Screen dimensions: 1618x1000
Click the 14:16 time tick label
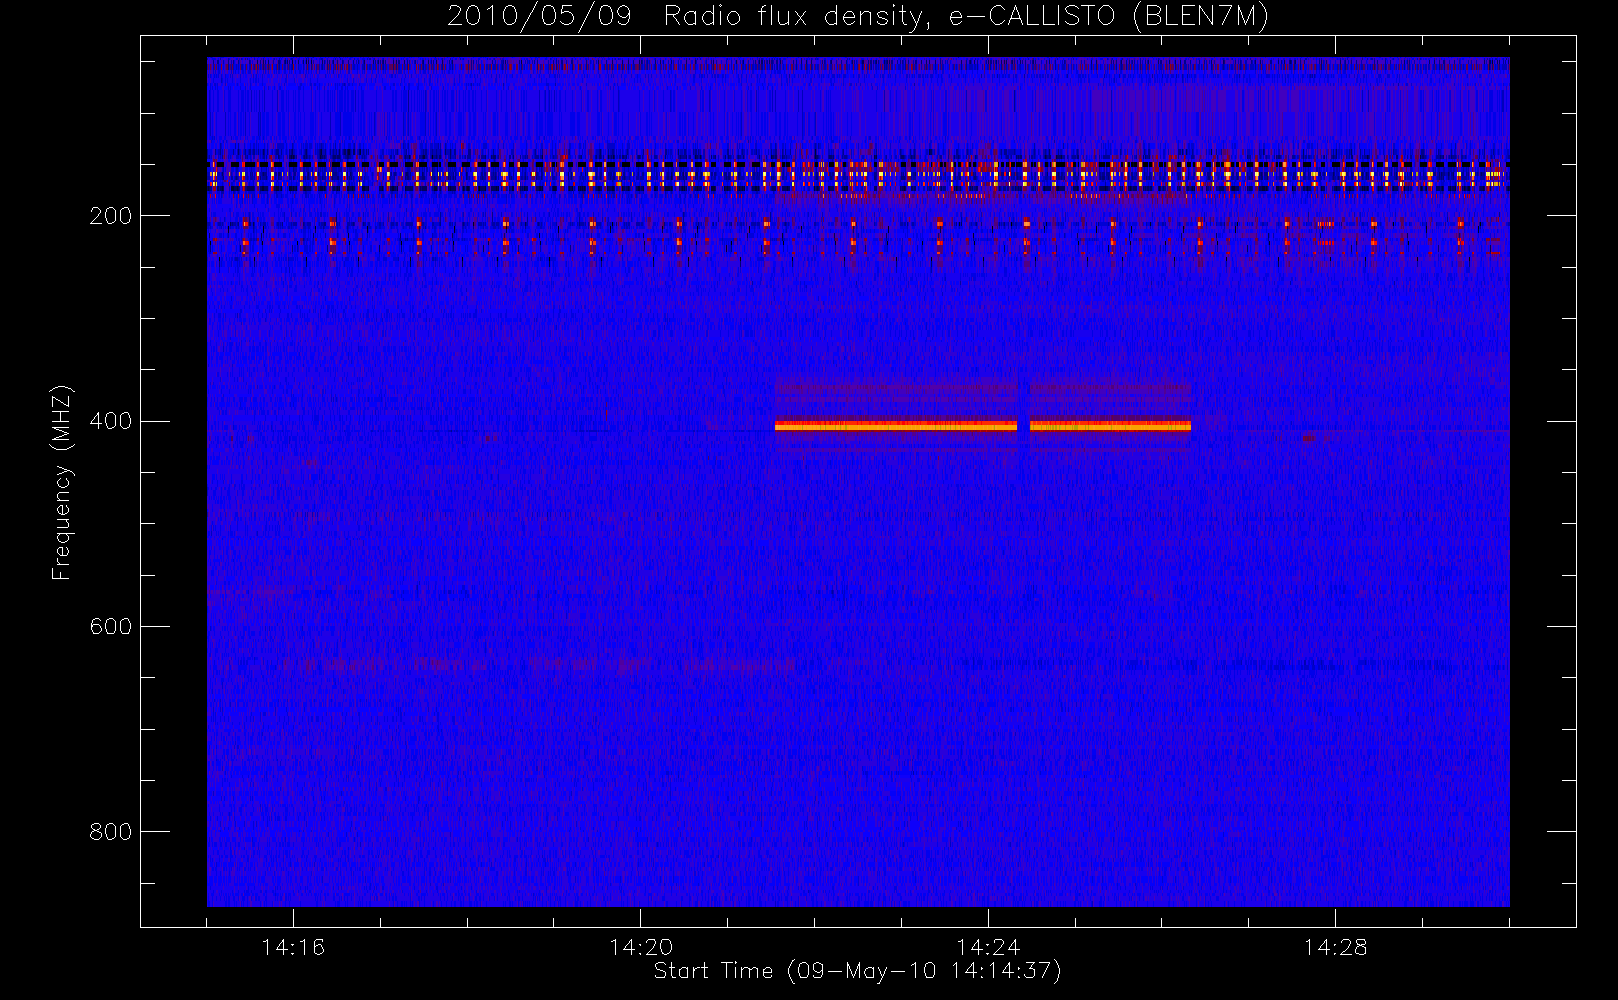293,947
